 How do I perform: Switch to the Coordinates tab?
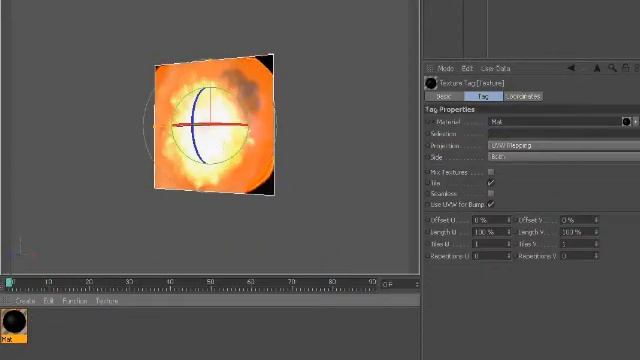click(523, 96)
